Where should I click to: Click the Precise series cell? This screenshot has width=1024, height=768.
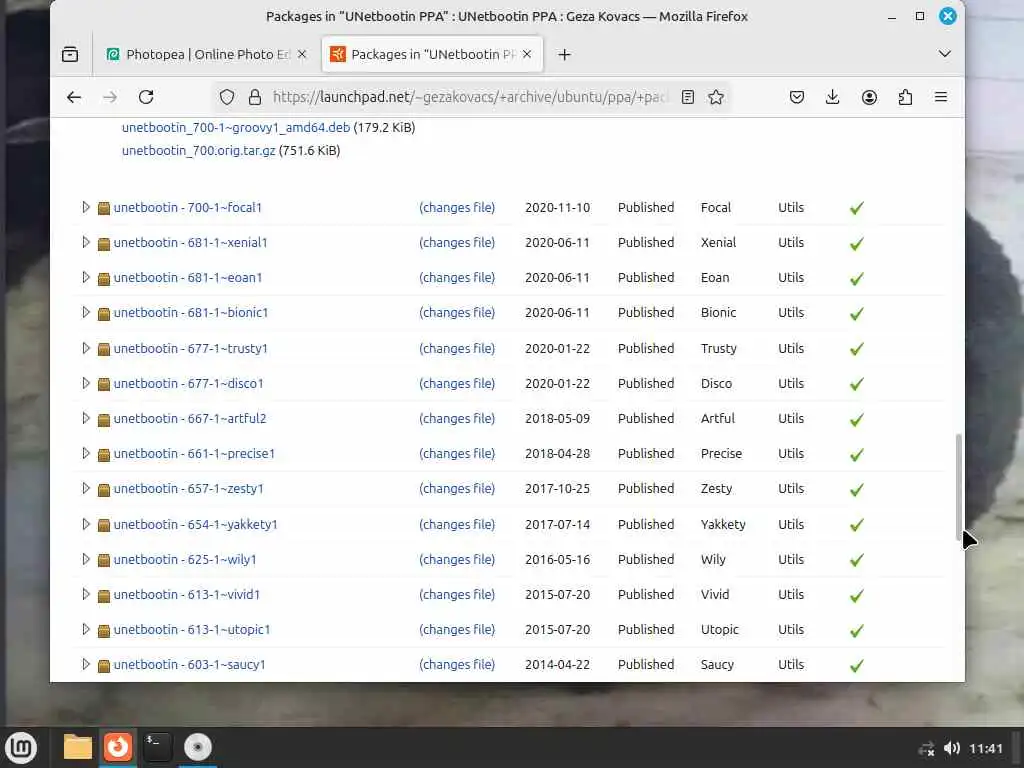(x=721, y=453)
